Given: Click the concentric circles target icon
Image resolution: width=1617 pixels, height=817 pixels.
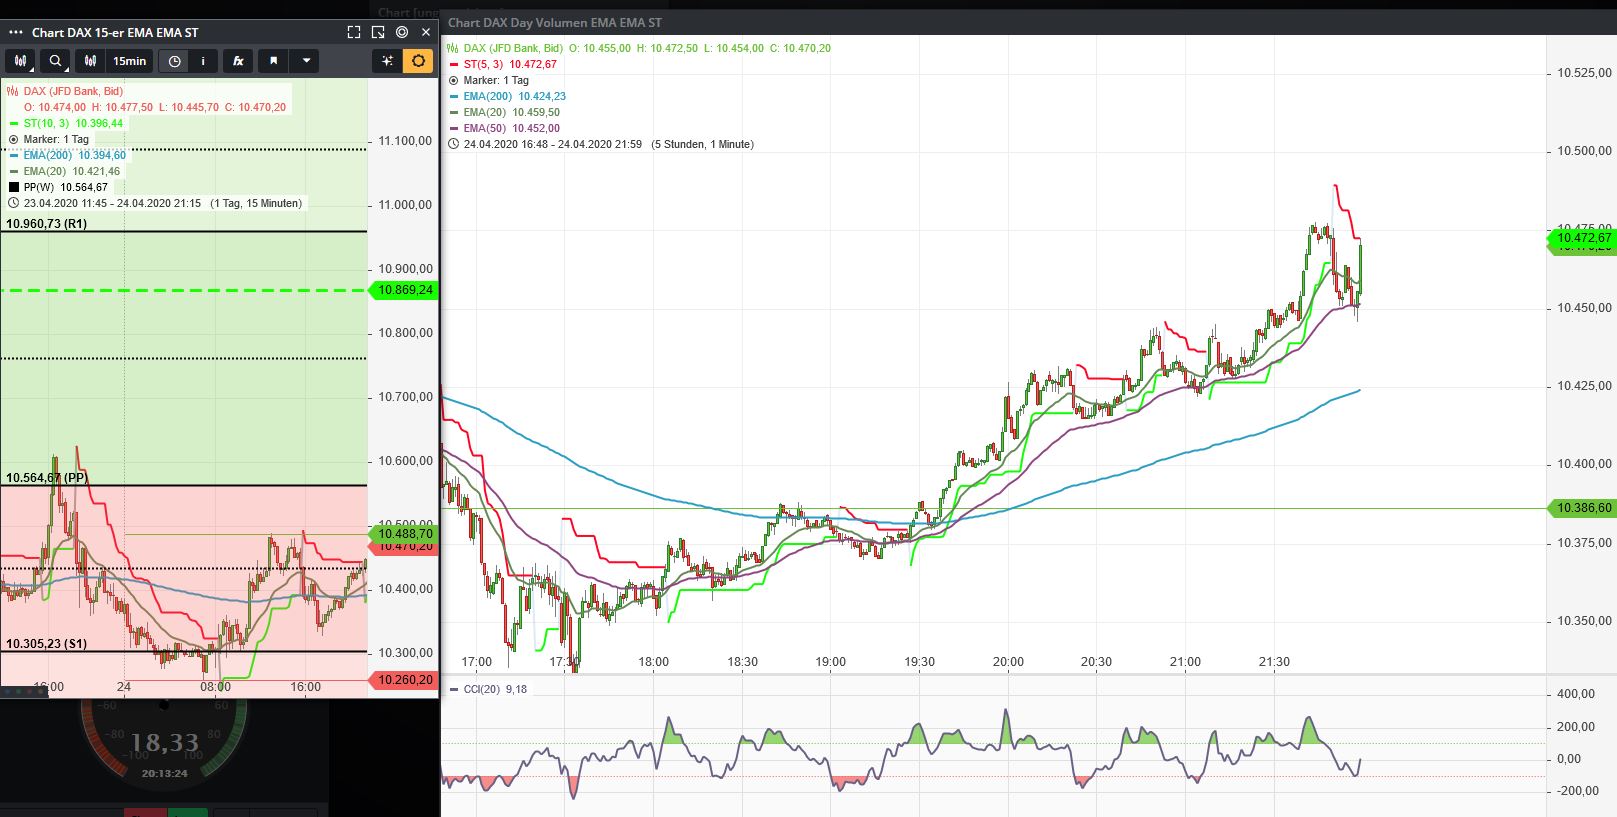Looking at the screenshot, I should (x=402, y=32).
